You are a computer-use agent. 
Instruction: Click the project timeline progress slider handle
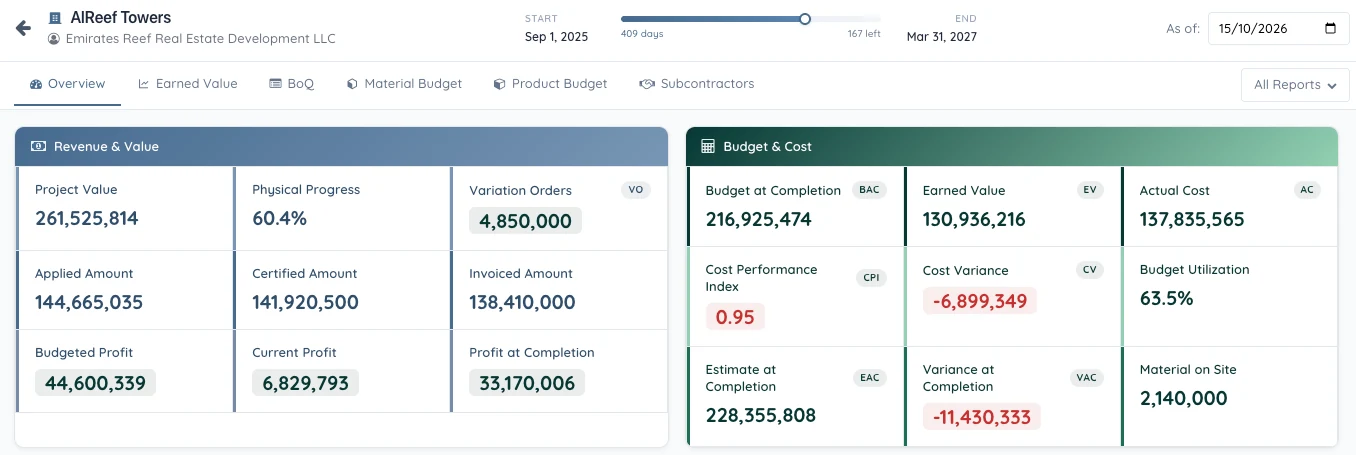(805, 18)
